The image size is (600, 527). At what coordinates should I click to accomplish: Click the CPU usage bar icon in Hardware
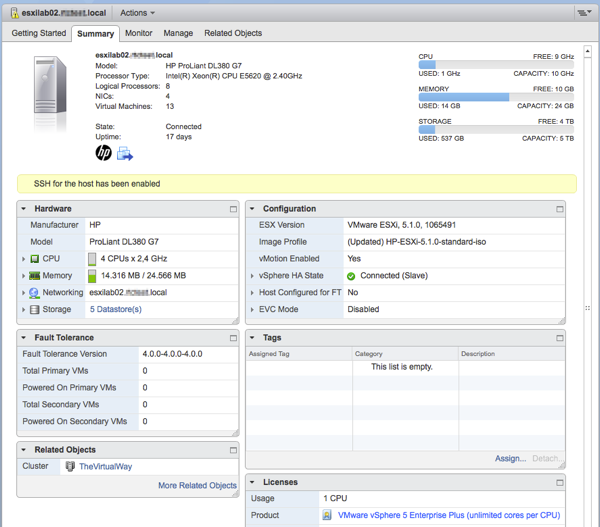pyautogui.click(x=92, y=259)
